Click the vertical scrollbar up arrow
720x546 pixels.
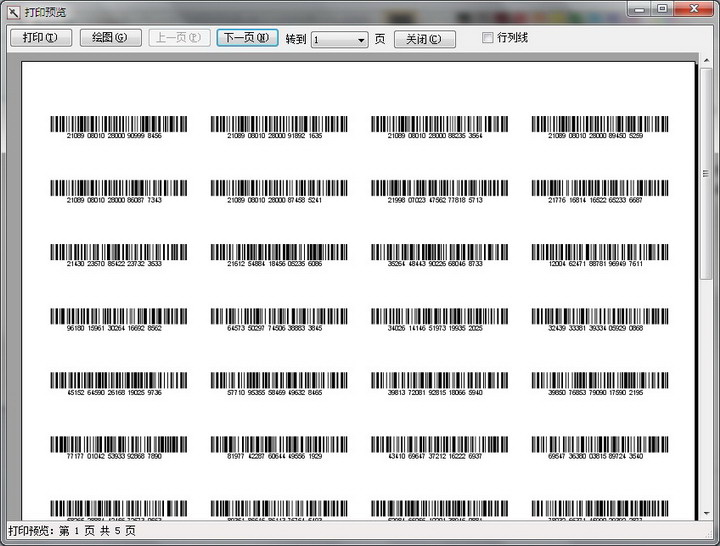coord(706,61)
